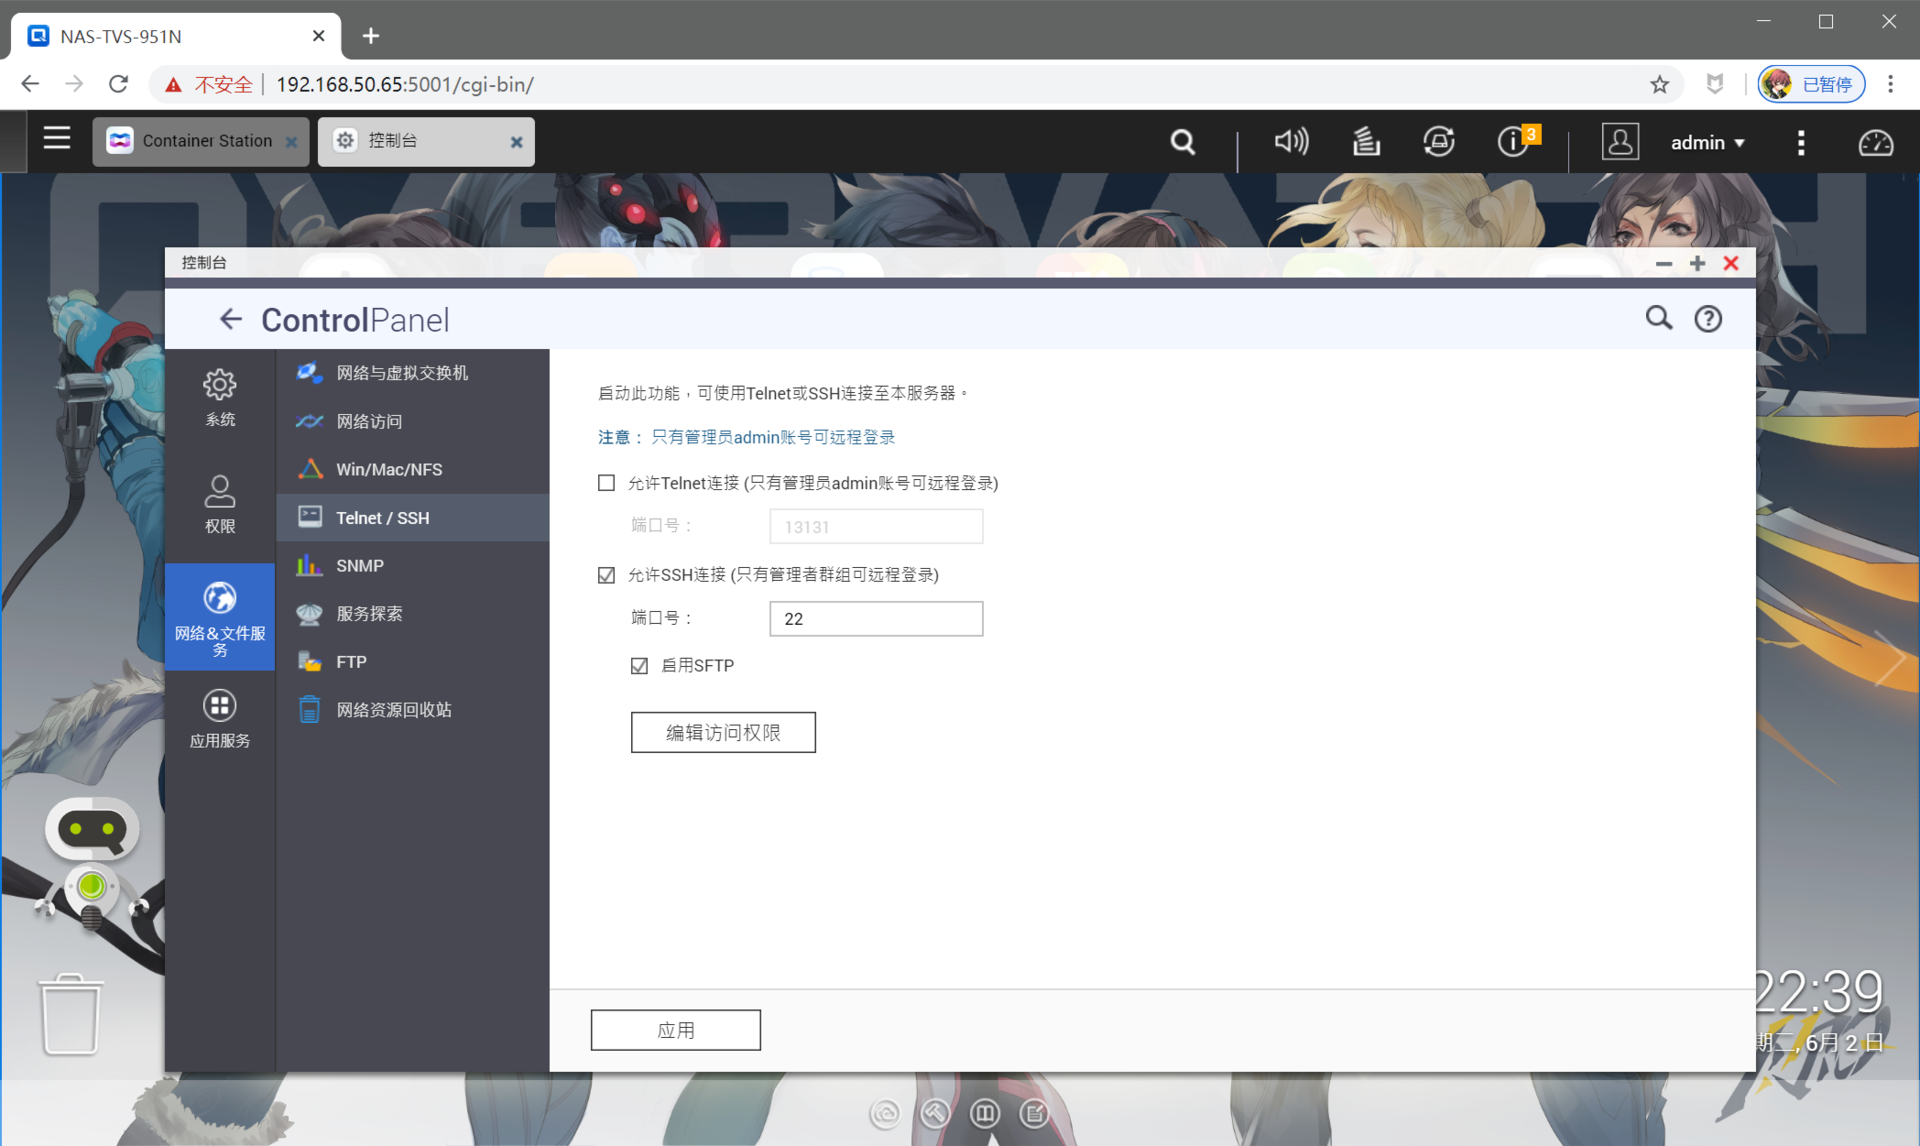The image size is (1920, 1146).
Task: Expand the admin user dropdown
Action: click(1708, 143)
